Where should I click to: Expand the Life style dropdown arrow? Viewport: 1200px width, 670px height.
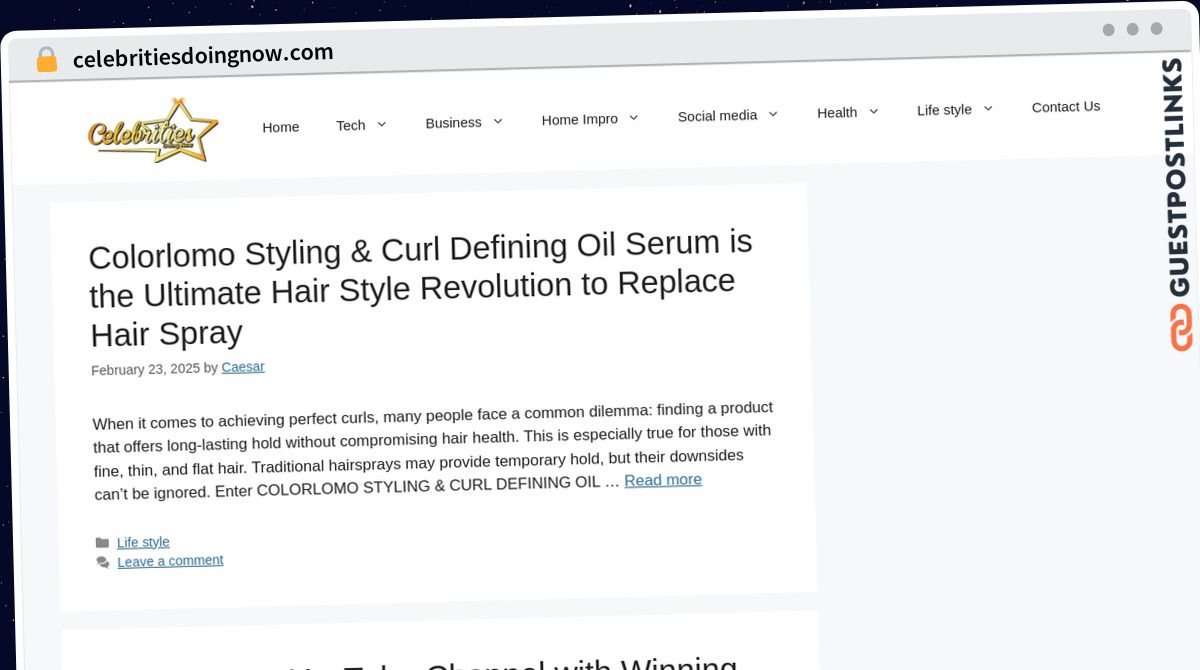point(987,108)
